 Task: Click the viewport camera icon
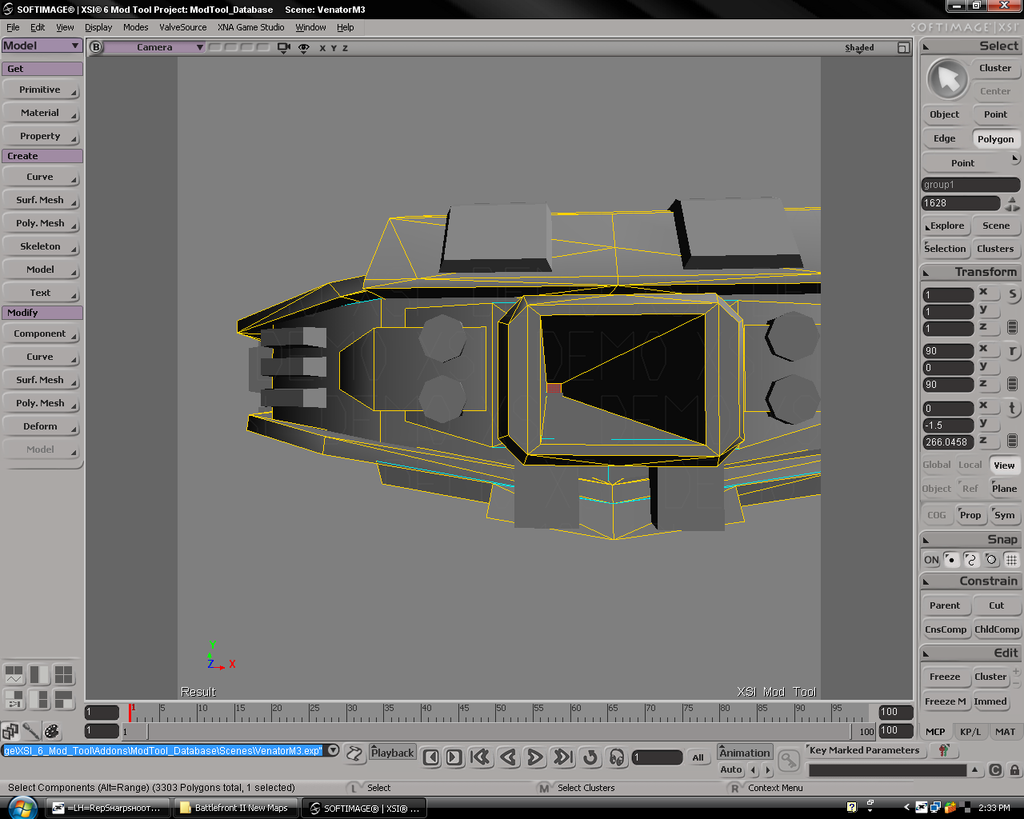coord(283,48)
